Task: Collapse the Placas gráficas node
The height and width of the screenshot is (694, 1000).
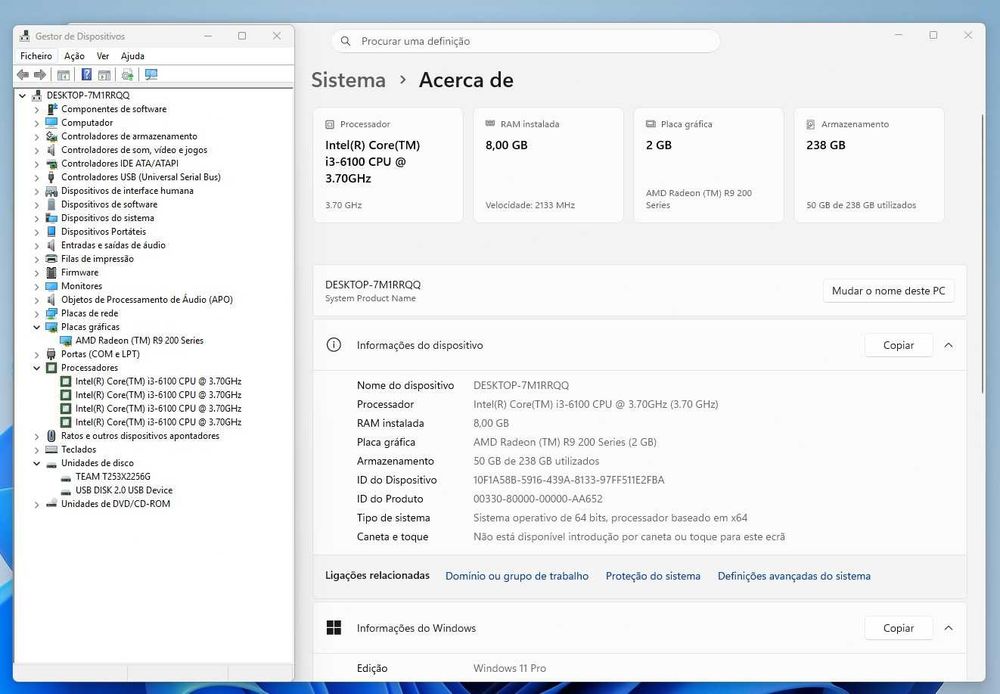Action: click(x=36, y=327)
